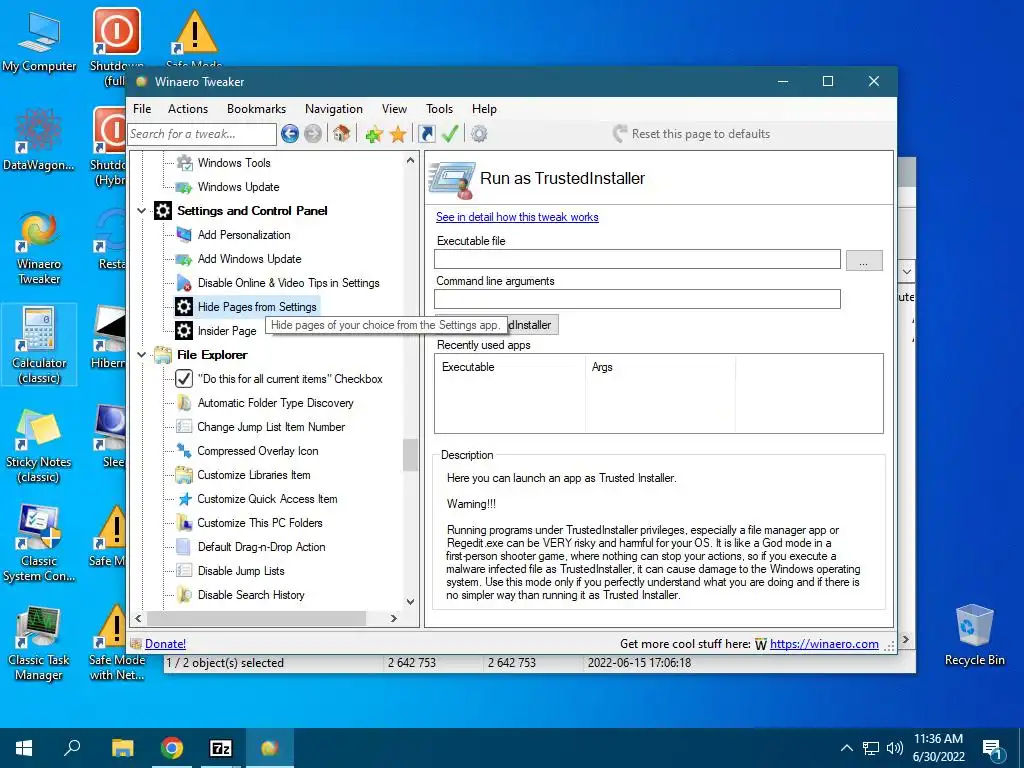The width and height of the screenshot is (1024, 768).
Task: Click tree horizontal scrollbar left arrow
Action: [138, 618]
